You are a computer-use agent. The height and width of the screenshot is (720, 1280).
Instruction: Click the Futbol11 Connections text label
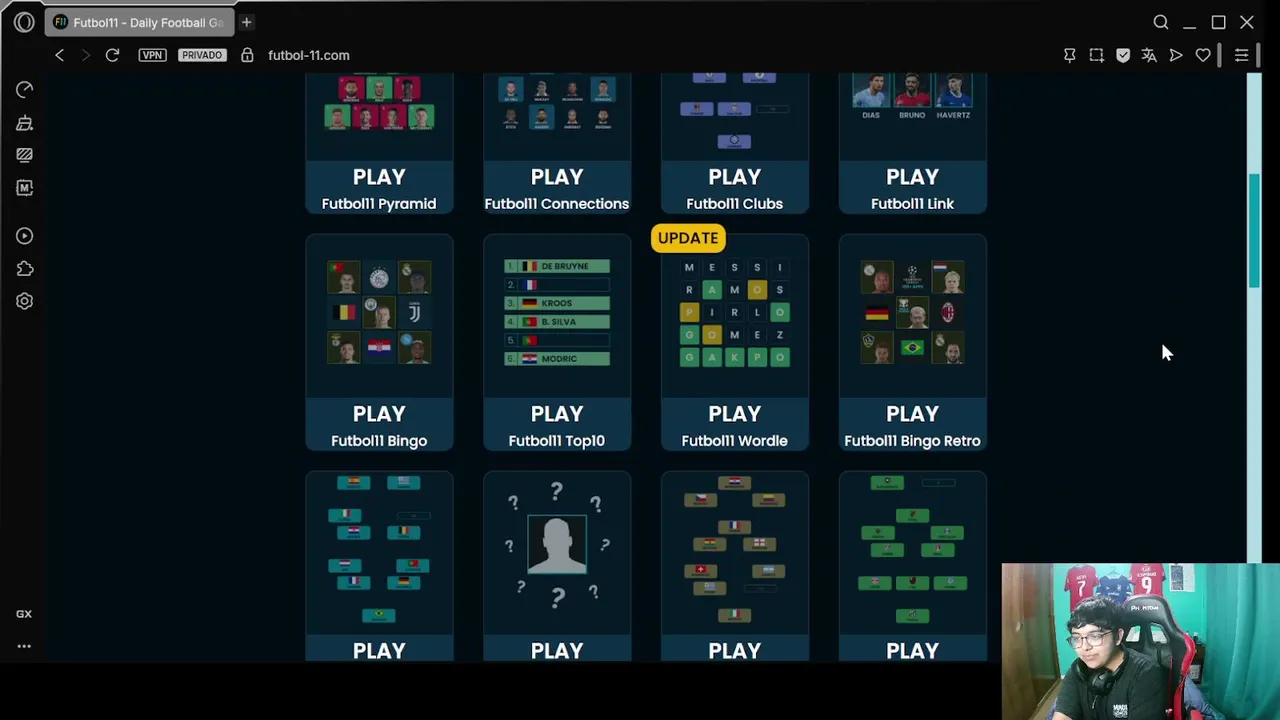(x=557, y=204)
